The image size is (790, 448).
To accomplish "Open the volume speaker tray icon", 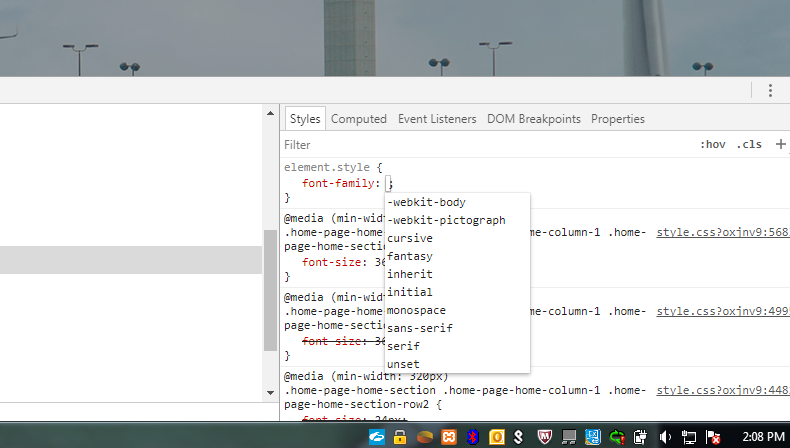I will 665,437.
